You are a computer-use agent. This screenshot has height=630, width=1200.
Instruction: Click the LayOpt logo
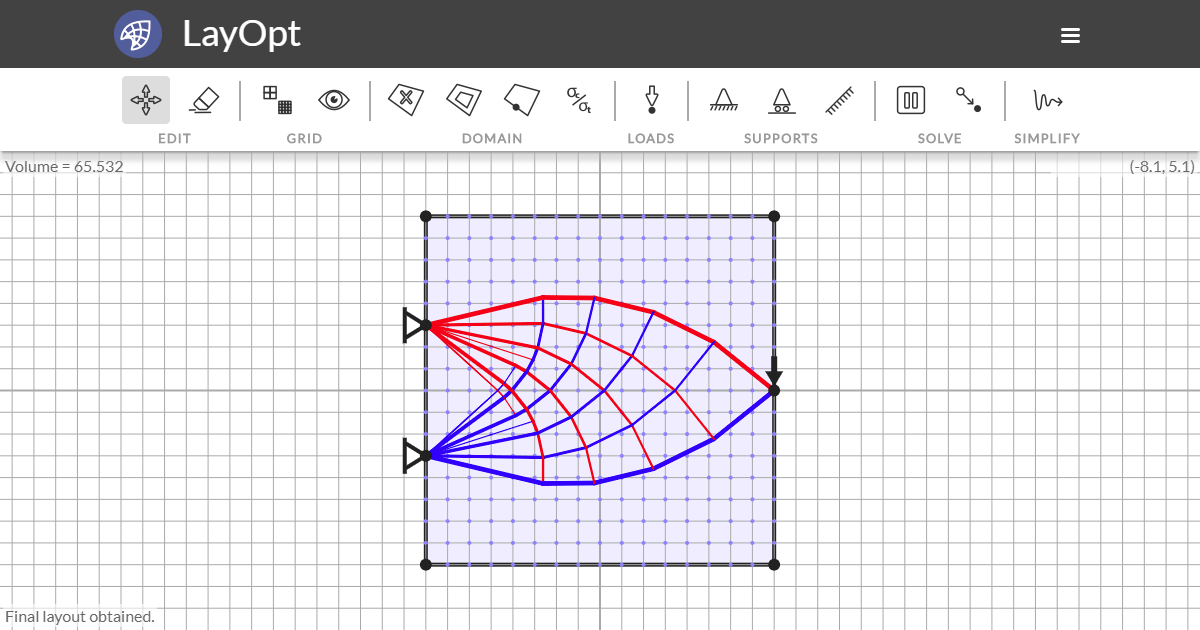point(138,33)
